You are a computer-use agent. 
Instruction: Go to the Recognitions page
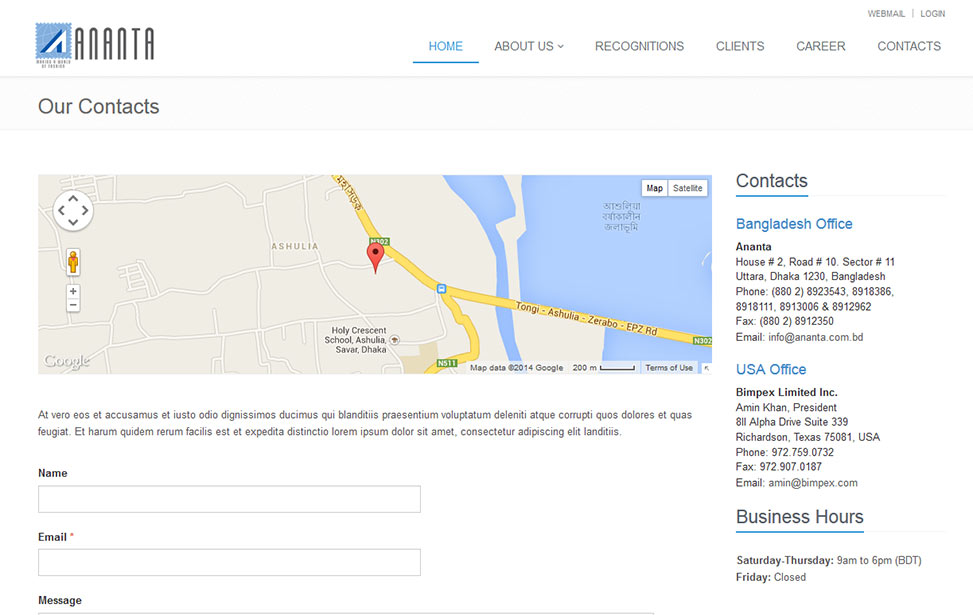coord(639,46)
